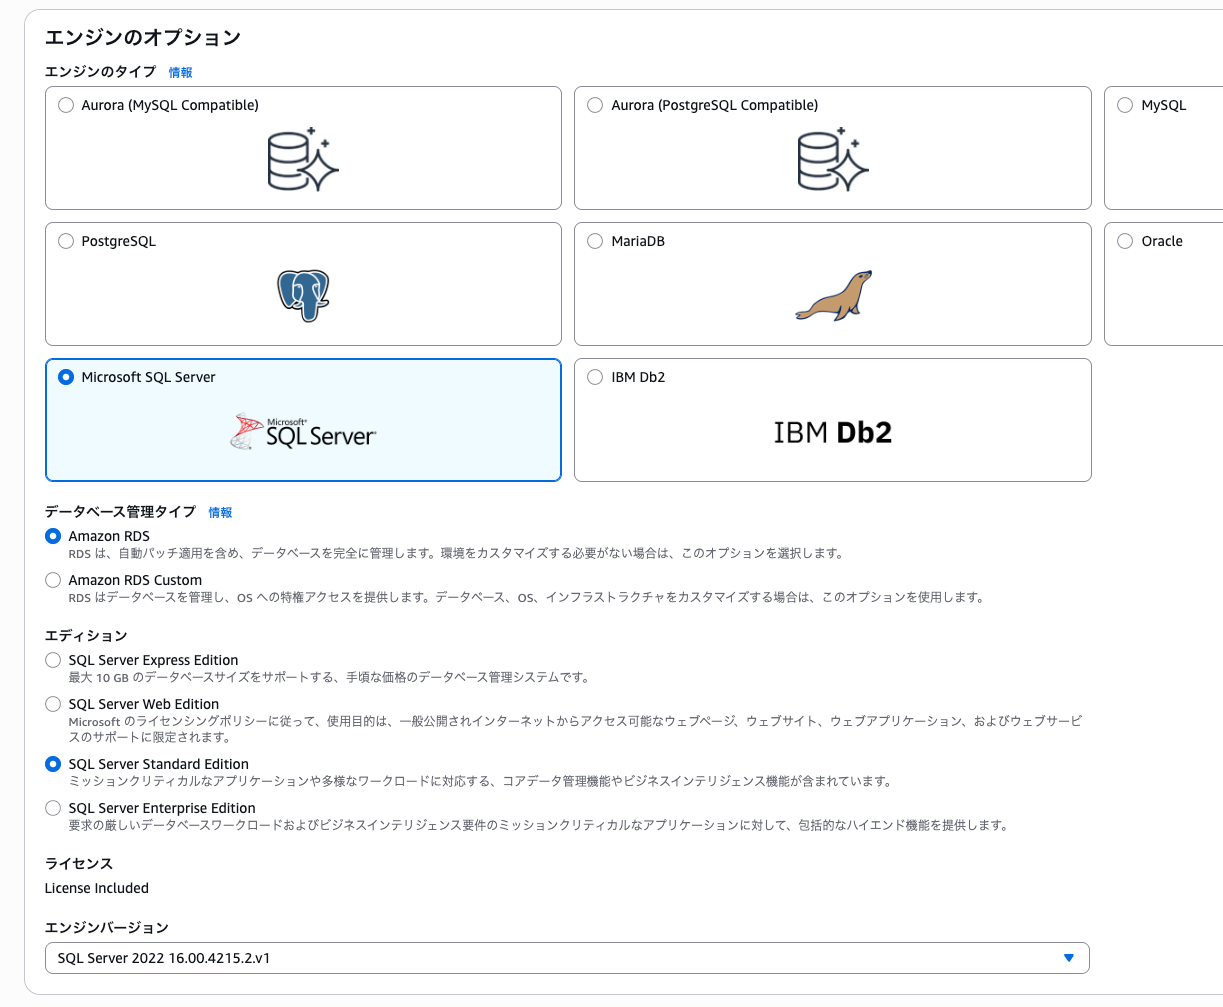This screenshot has height=1007, width=1223.
Task: Select SQL Server Express Edition
Action: 53,660
